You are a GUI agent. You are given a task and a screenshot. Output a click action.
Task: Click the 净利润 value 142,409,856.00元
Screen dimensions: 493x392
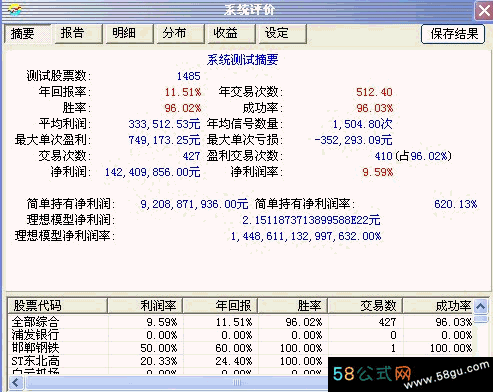click(x=152, y=172)
